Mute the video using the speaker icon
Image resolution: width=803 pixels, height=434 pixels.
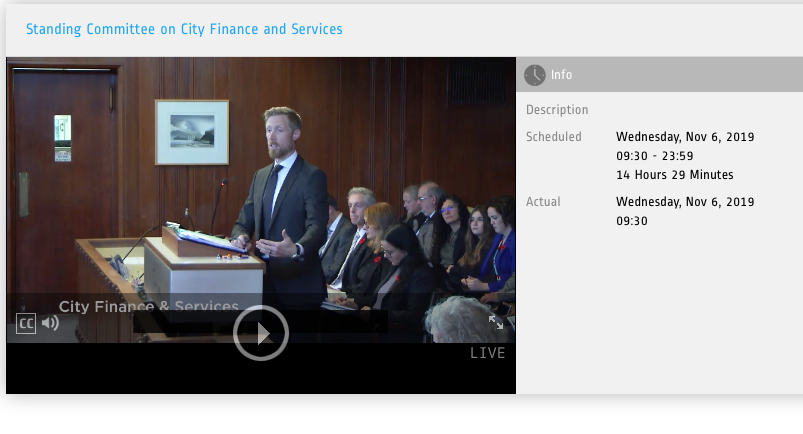(x=50, y=323)
